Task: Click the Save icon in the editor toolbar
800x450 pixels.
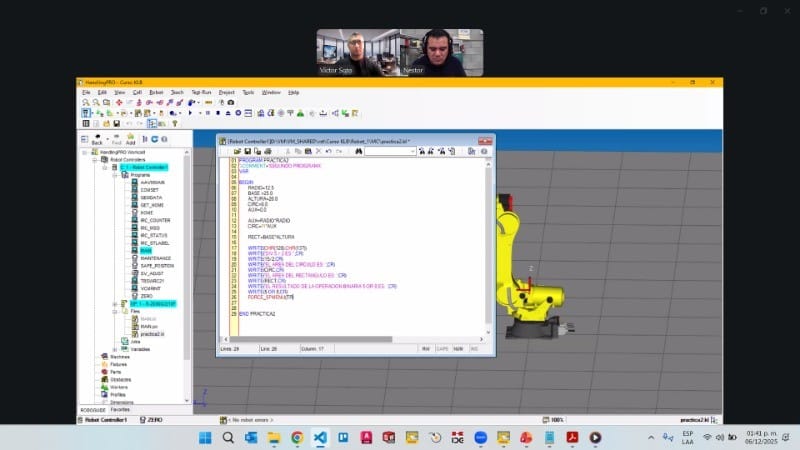Action: tap(245, 151)
